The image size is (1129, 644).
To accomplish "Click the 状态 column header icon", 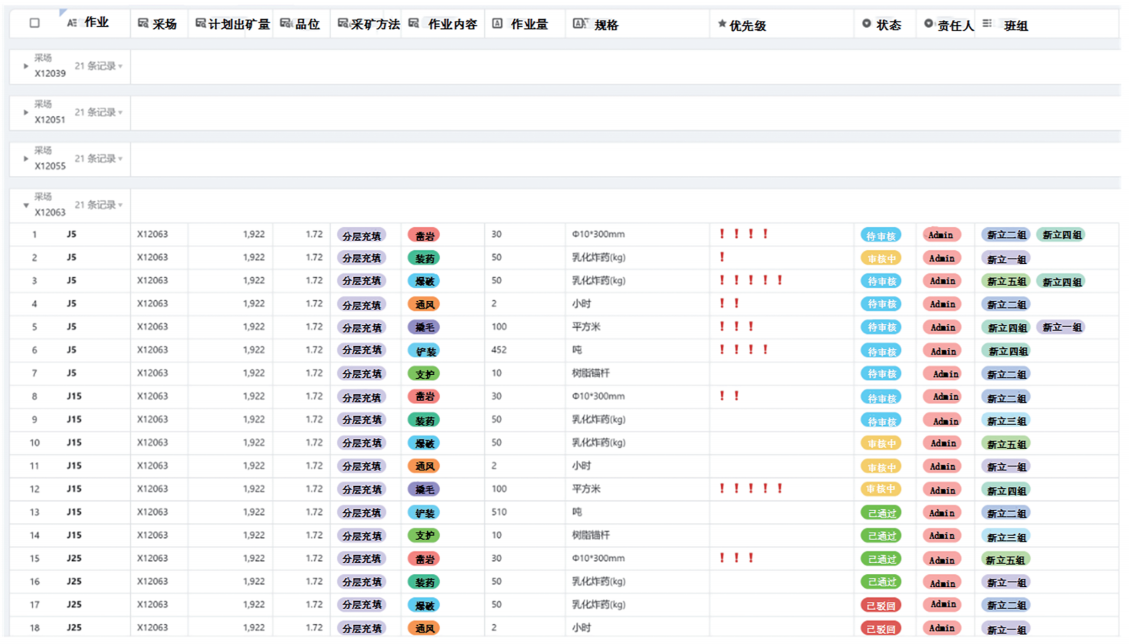I will click(866, 24).
